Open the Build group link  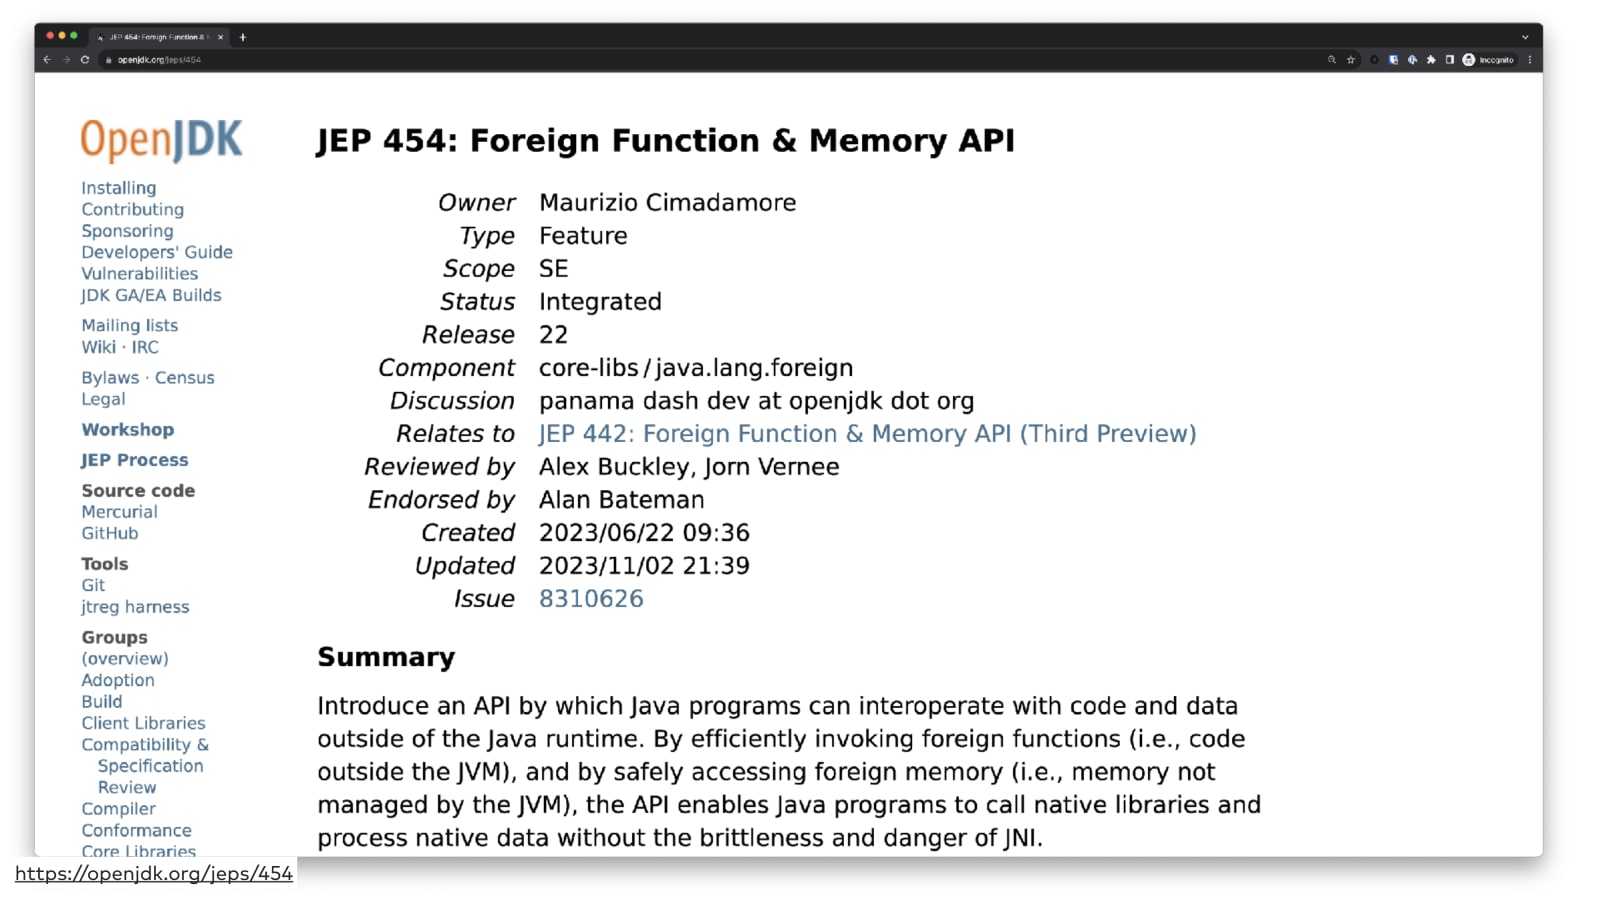[x=101, y=702]
